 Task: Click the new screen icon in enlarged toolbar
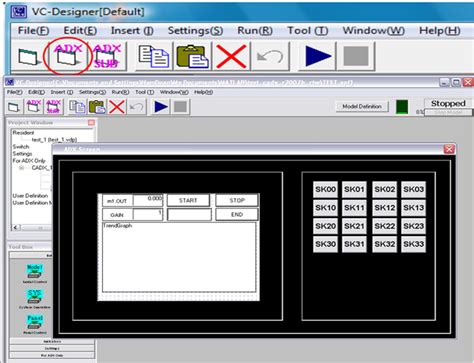click(x=29, y=56)
